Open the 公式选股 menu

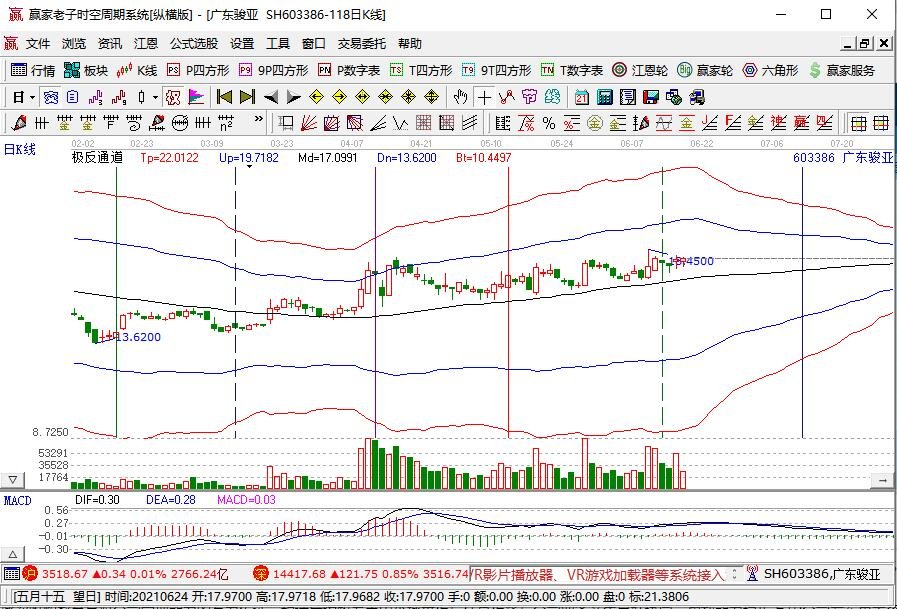[x=194, y=43]
